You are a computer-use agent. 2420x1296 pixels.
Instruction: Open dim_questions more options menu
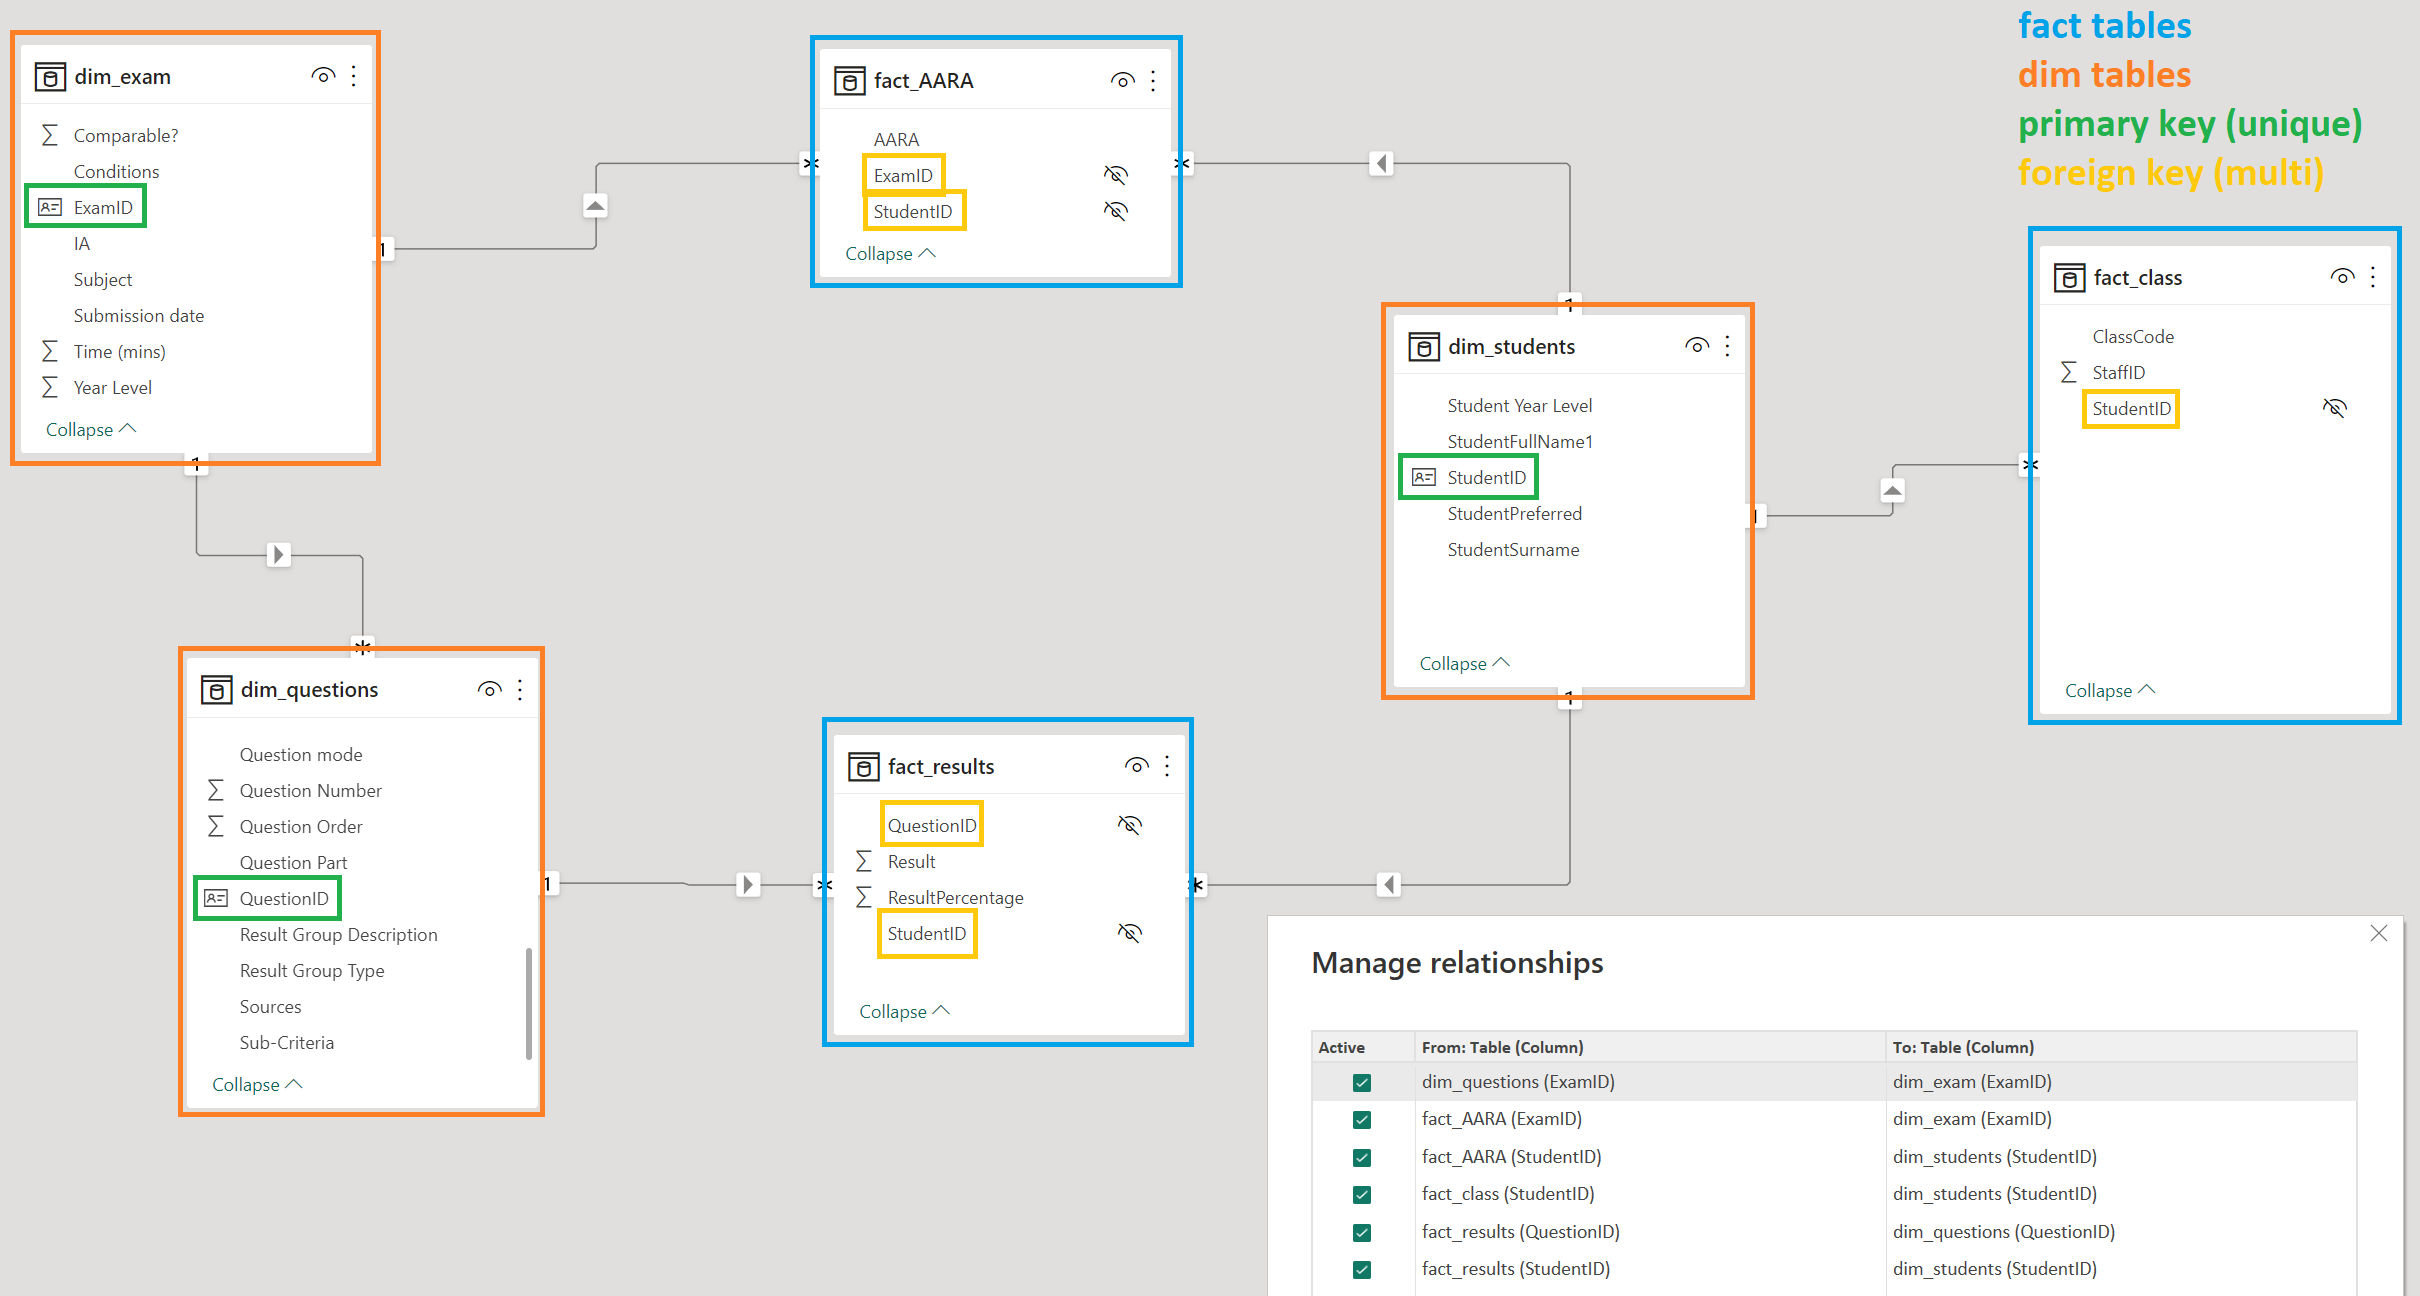point(520,689)
